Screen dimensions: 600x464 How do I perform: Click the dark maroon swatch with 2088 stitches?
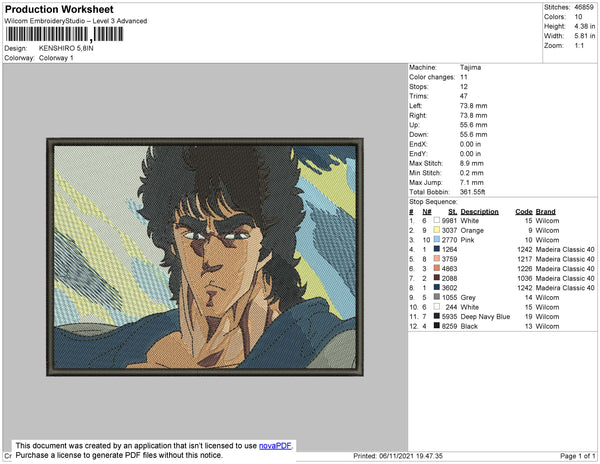pos(435,278)
